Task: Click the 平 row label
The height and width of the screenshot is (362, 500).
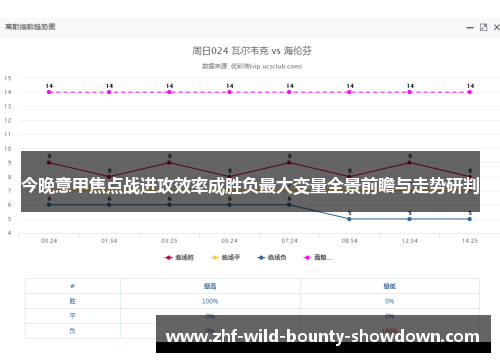Action: click(x=72, y=316)
